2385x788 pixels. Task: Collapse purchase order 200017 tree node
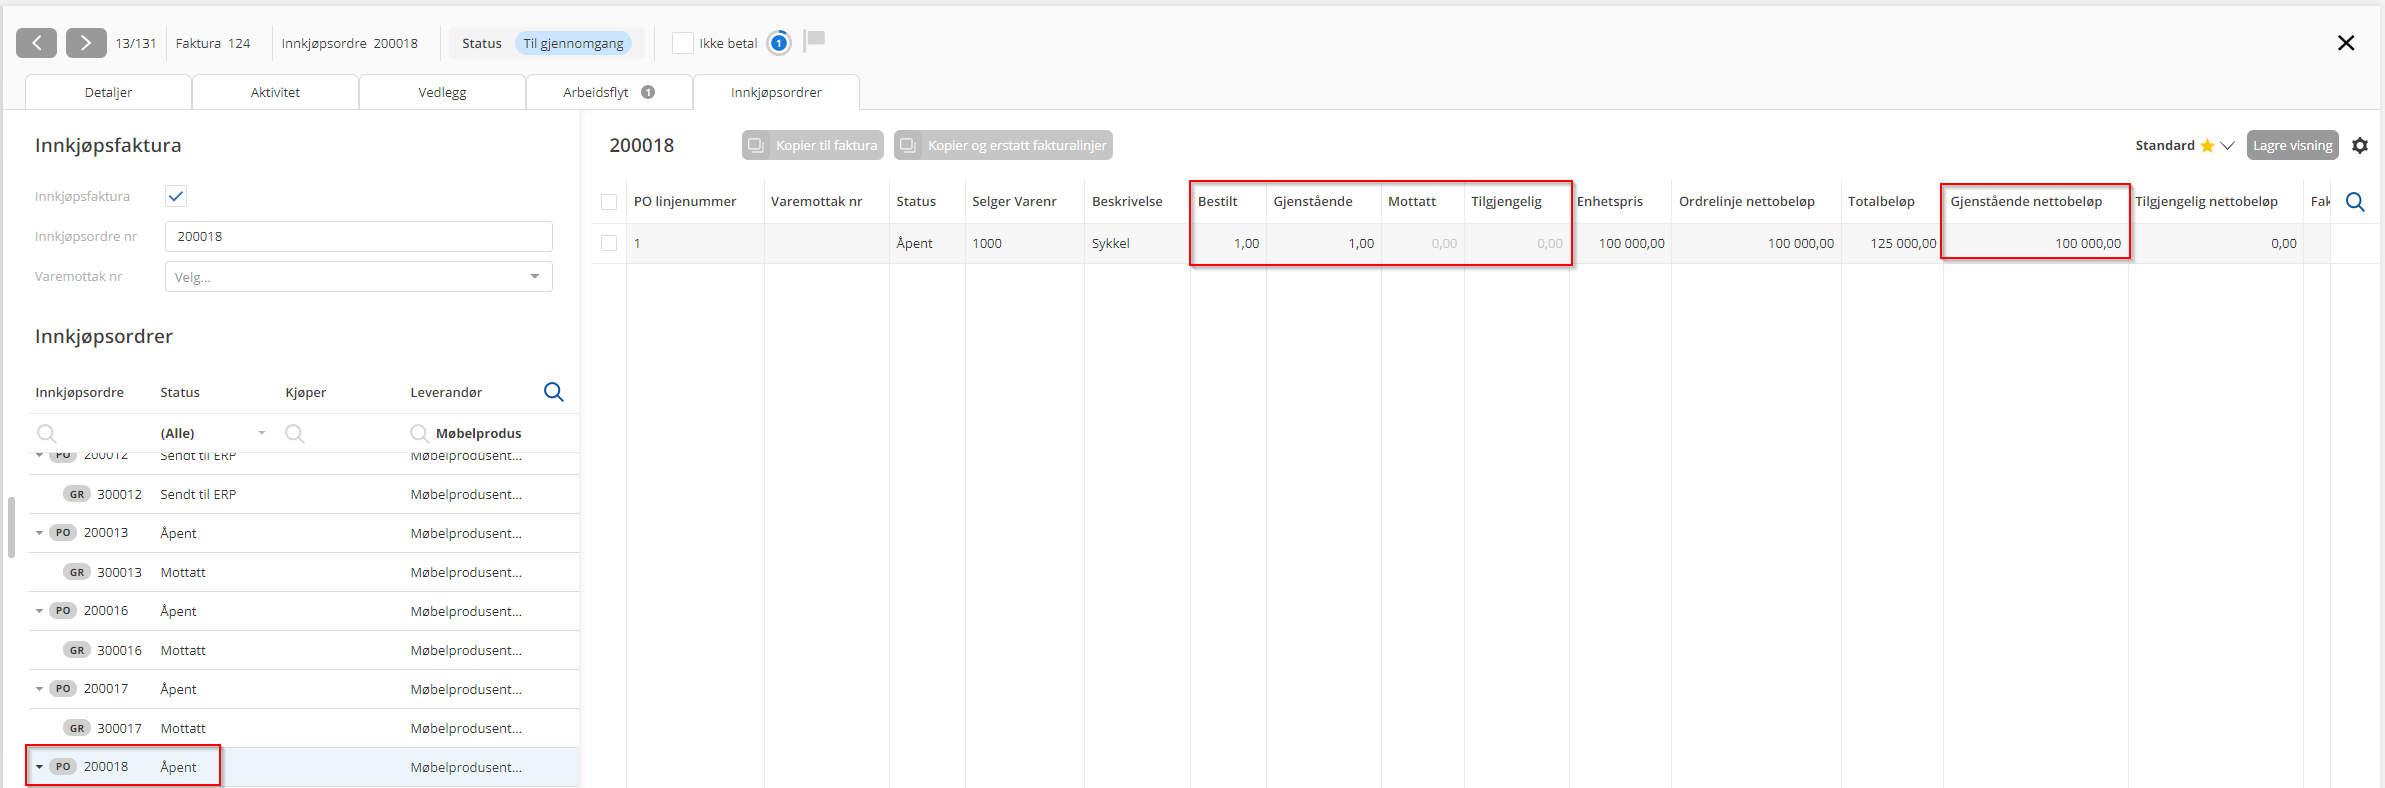coord(40,689)
